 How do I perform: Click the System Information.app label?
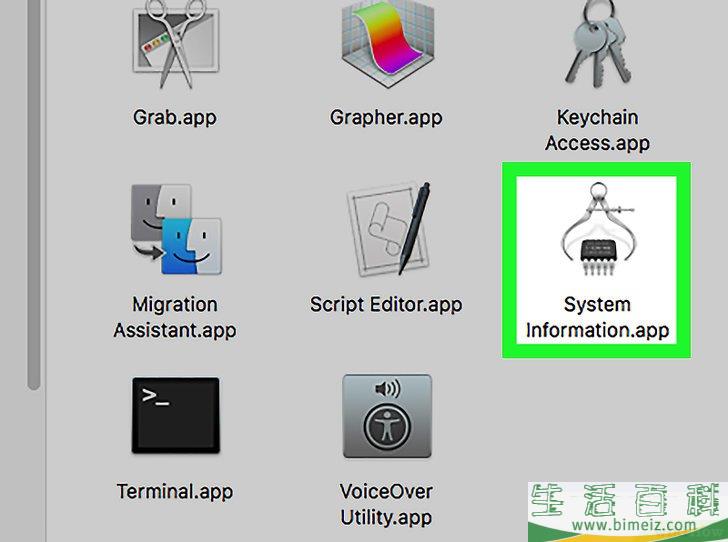(x=598, y=318)
